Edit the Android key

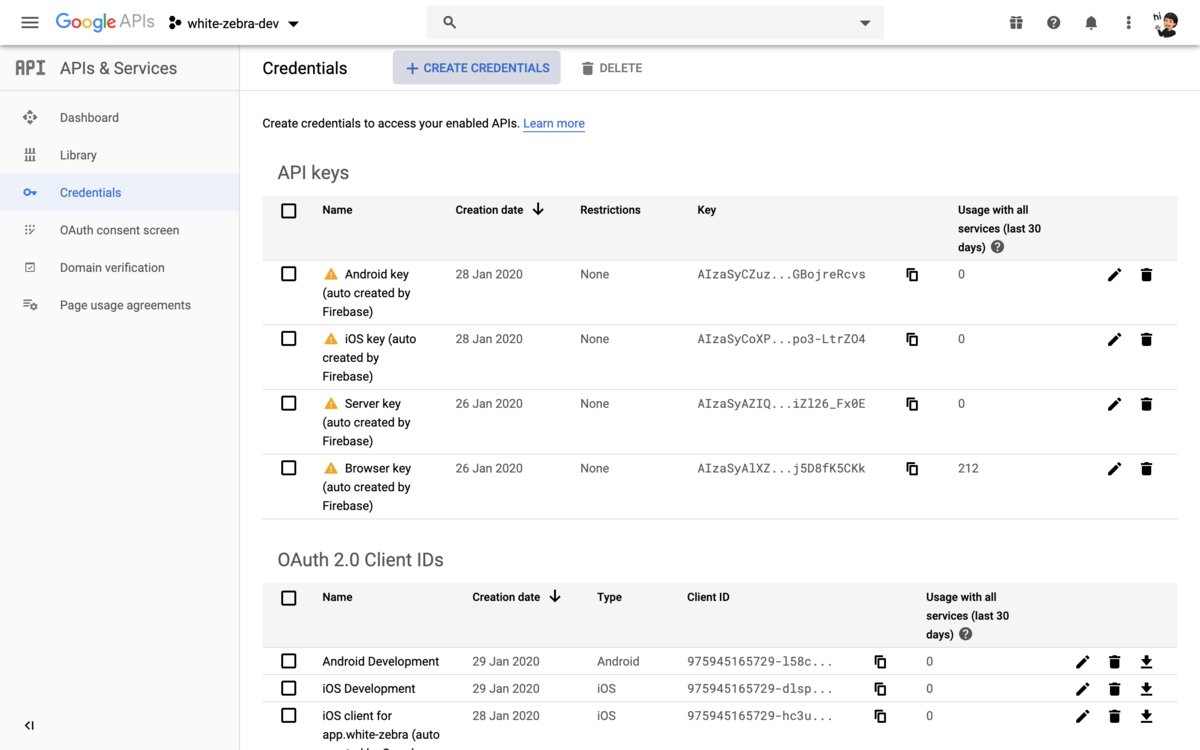[x=1114, y=274]
